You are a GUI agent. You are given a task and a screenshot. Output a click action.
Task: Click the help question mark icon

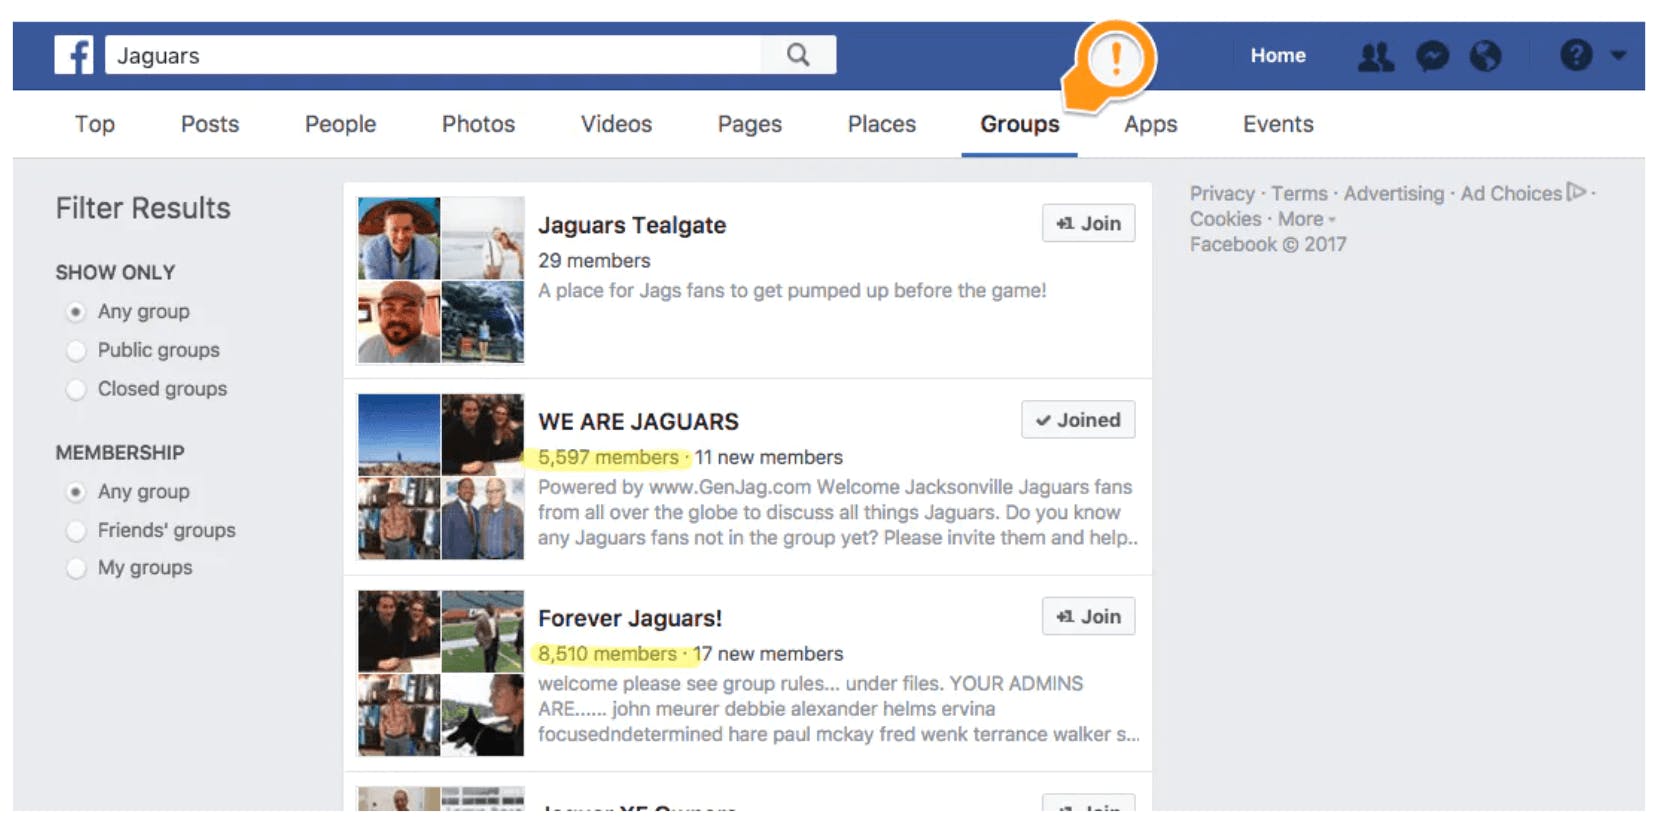(x=1575, y=55)
